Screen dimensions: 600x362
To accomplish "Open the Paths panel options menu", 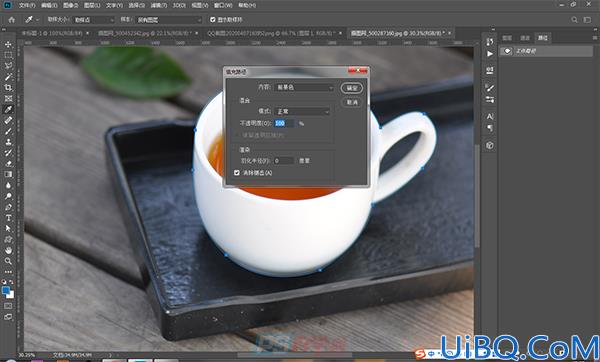I will pyautogui.click(x=595, y=38).
